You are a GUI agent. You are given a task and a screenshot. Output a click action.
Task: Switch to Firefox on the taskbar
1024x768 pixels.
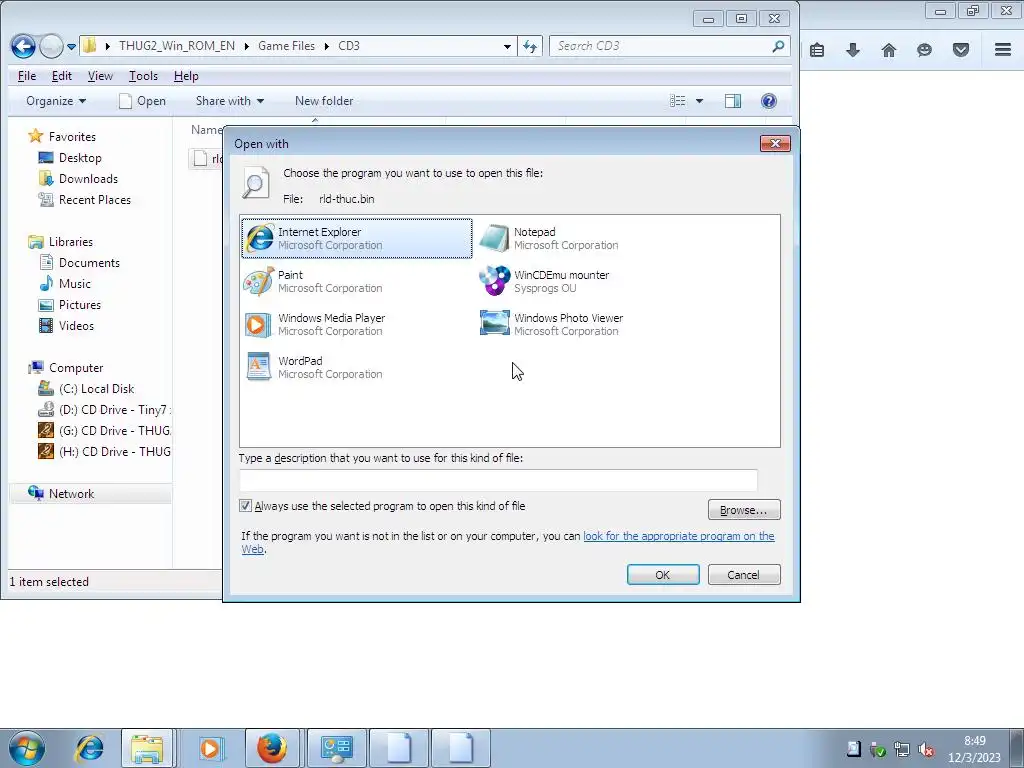[x=272, y=748]
